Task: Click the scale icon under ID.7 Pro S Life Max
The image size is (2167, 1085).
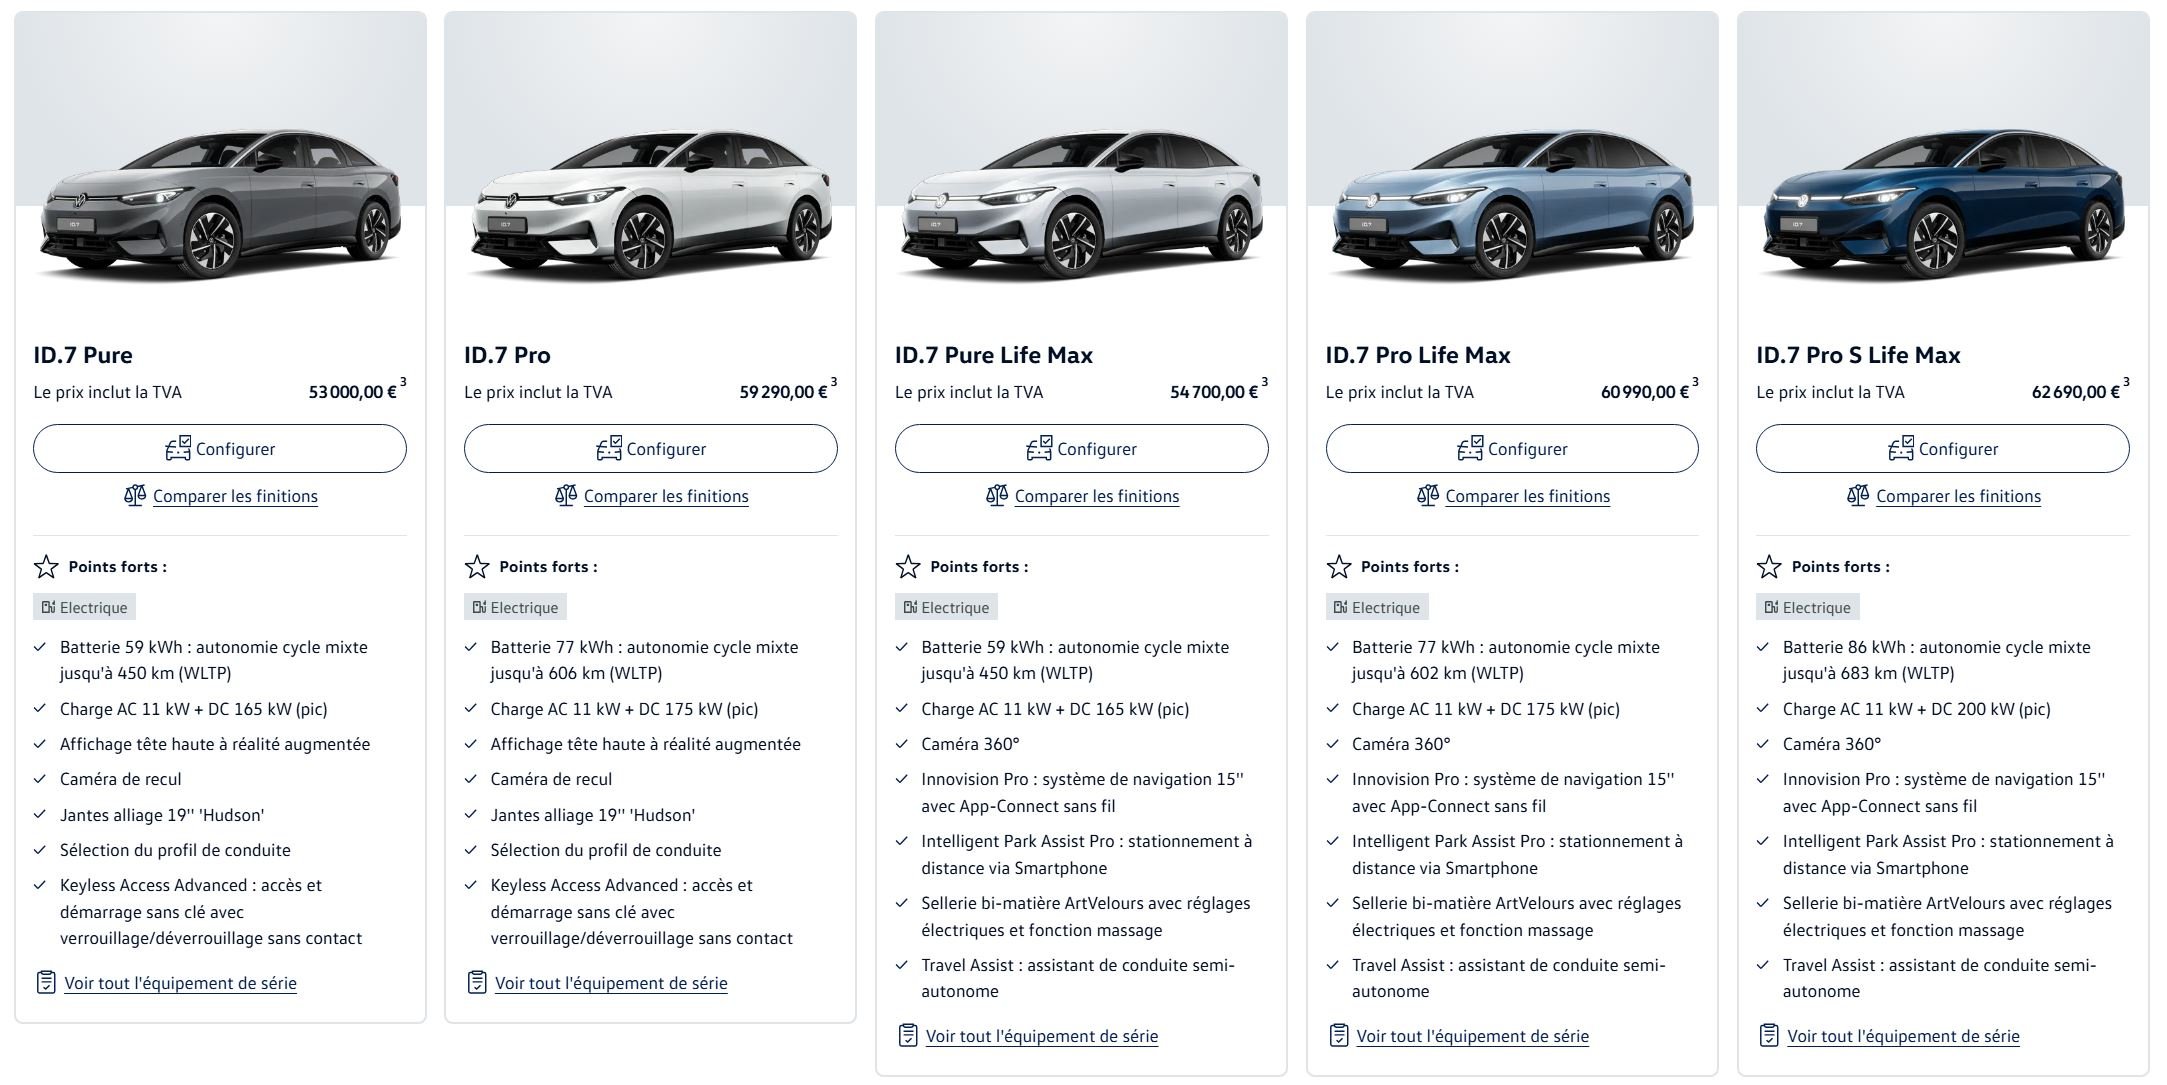Action: pos(1858,495)
